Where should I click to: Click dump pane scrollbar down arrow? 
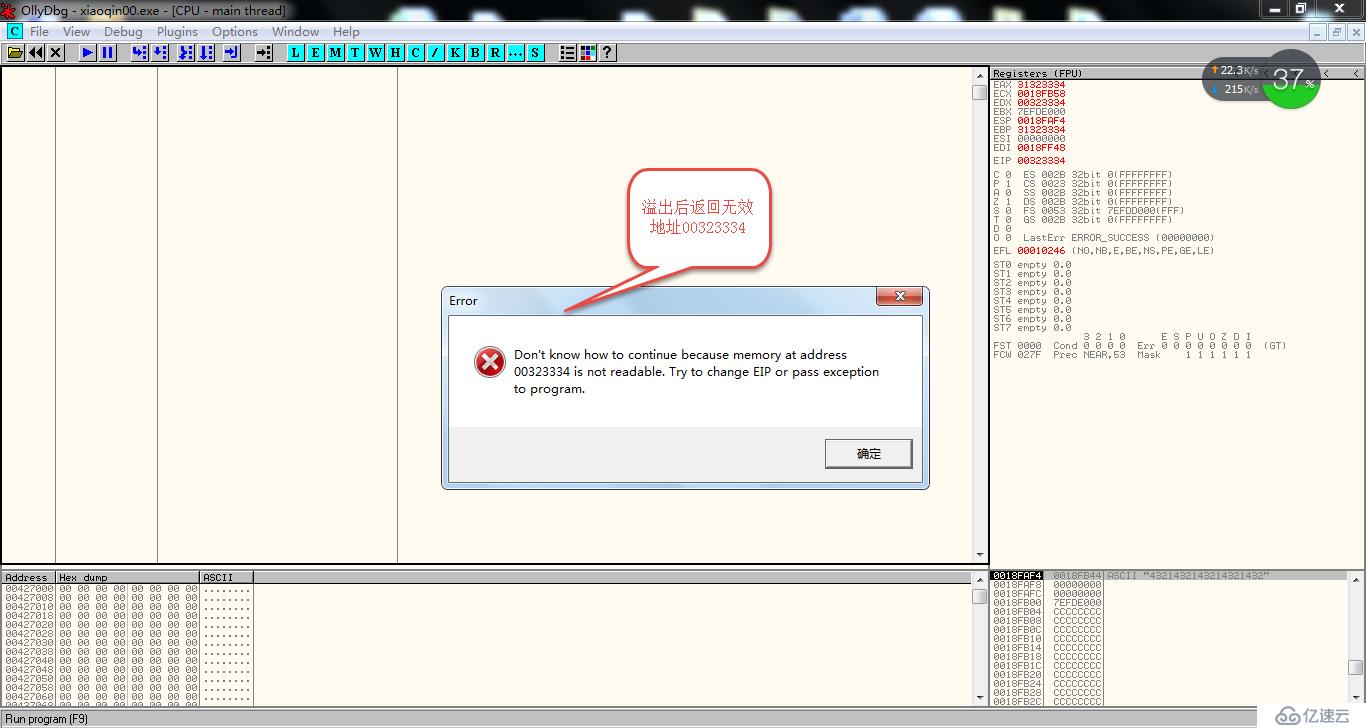point(980,697)
